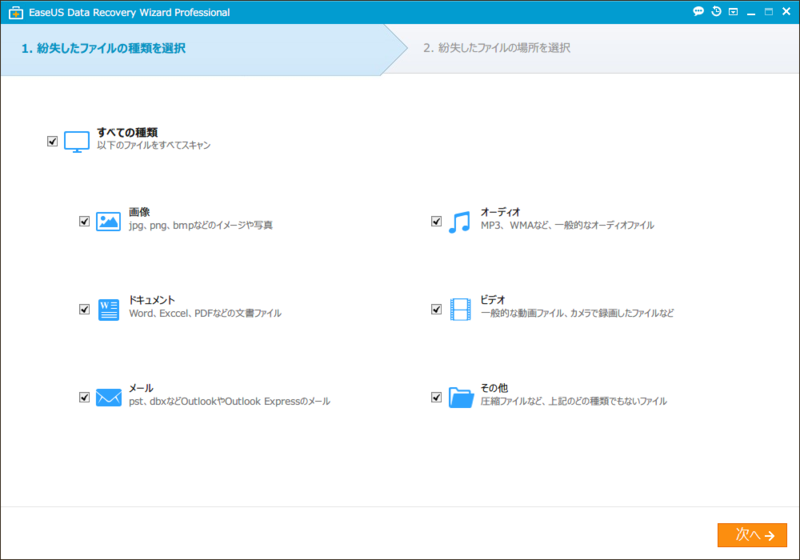Click the オーディオ label text

tap(501, 212)
